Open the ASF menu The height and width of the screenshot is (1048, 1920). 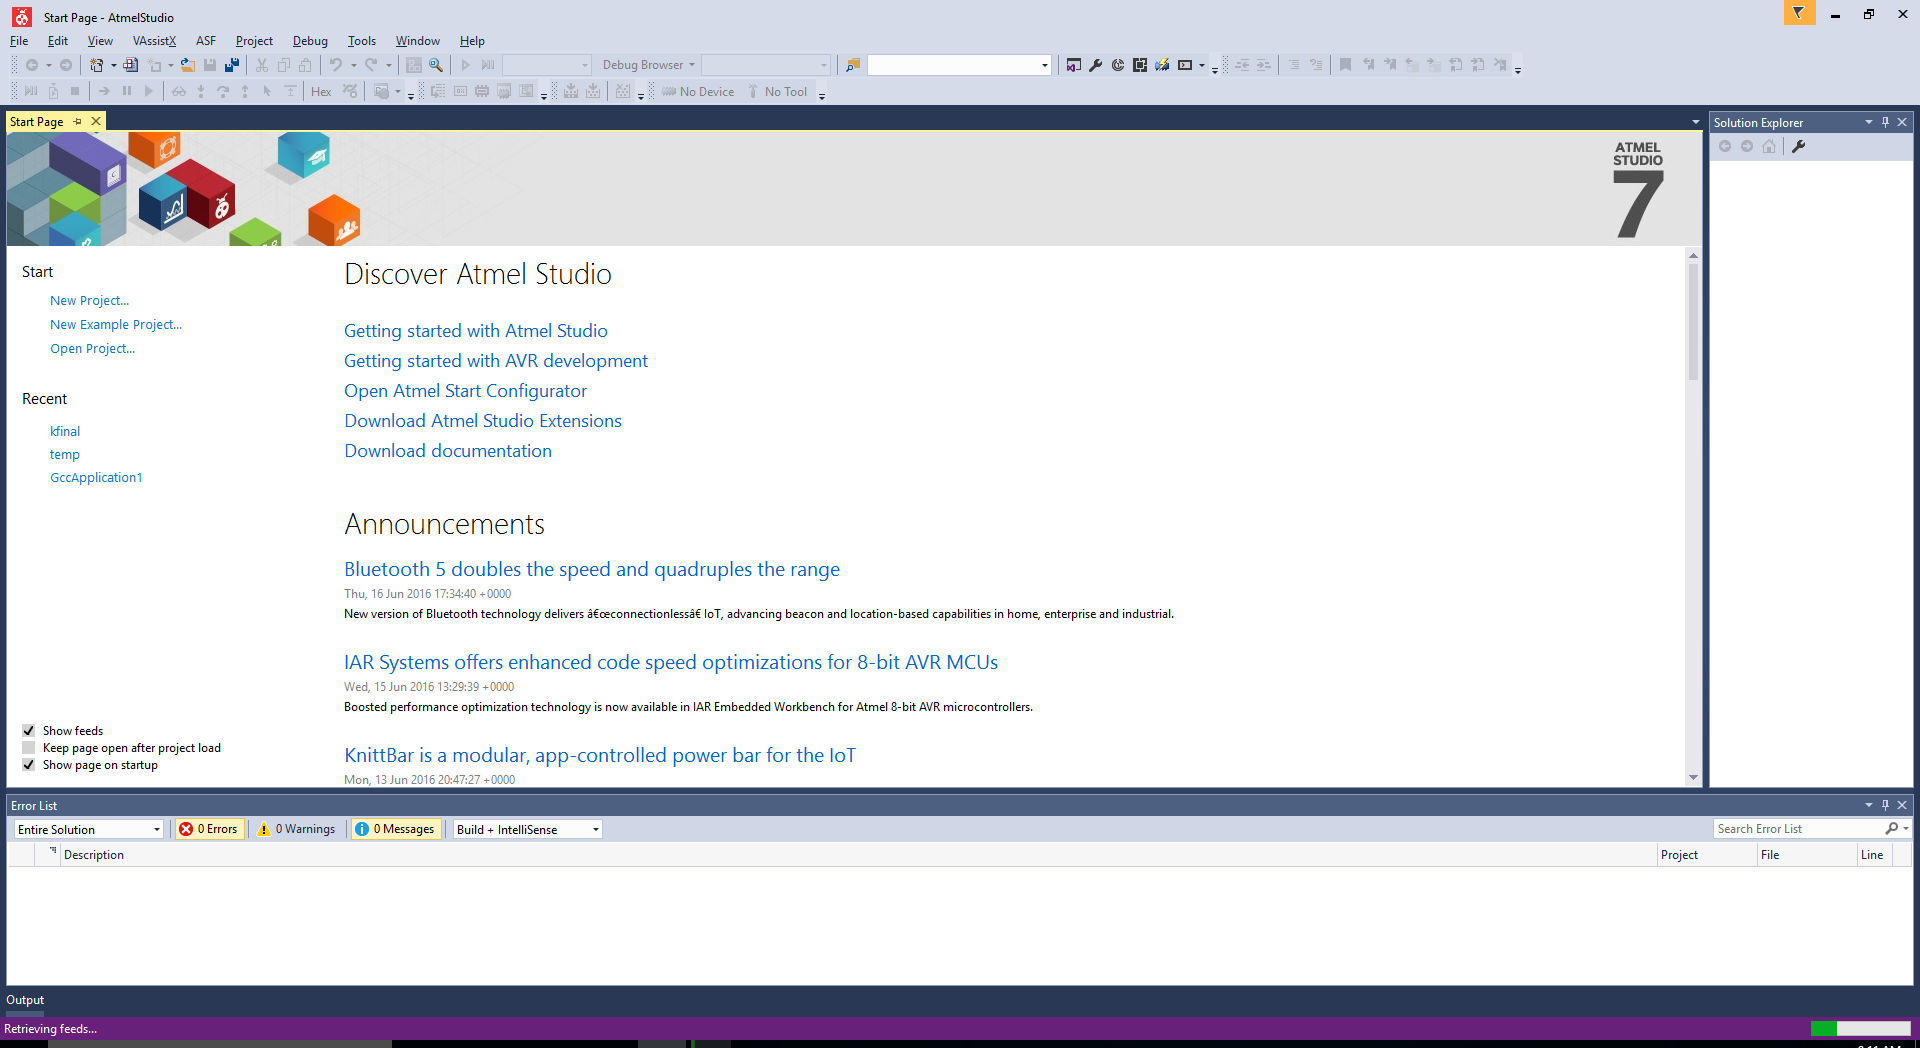click(x=206, y=41)
